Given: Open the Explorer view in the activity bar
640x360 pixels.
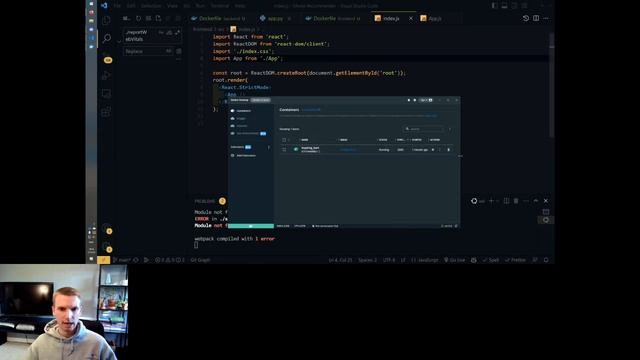Looking at the screenshot, I should [x=106, y=20].
